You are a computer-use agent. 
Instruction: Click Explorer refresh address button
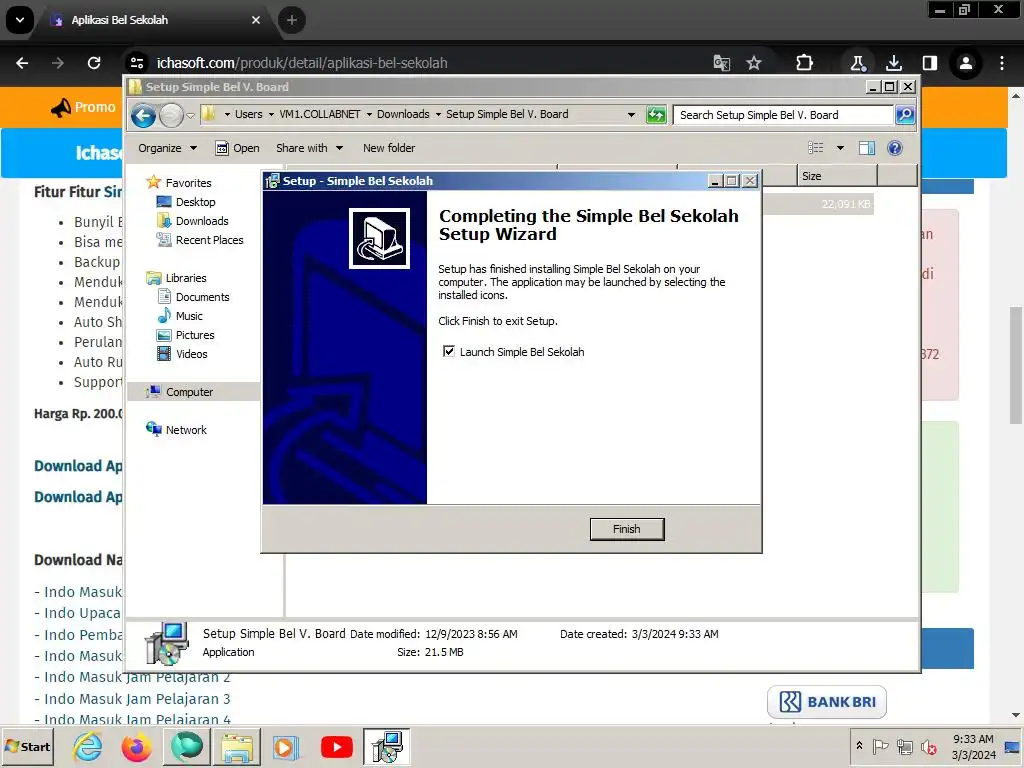coord(656,115)
